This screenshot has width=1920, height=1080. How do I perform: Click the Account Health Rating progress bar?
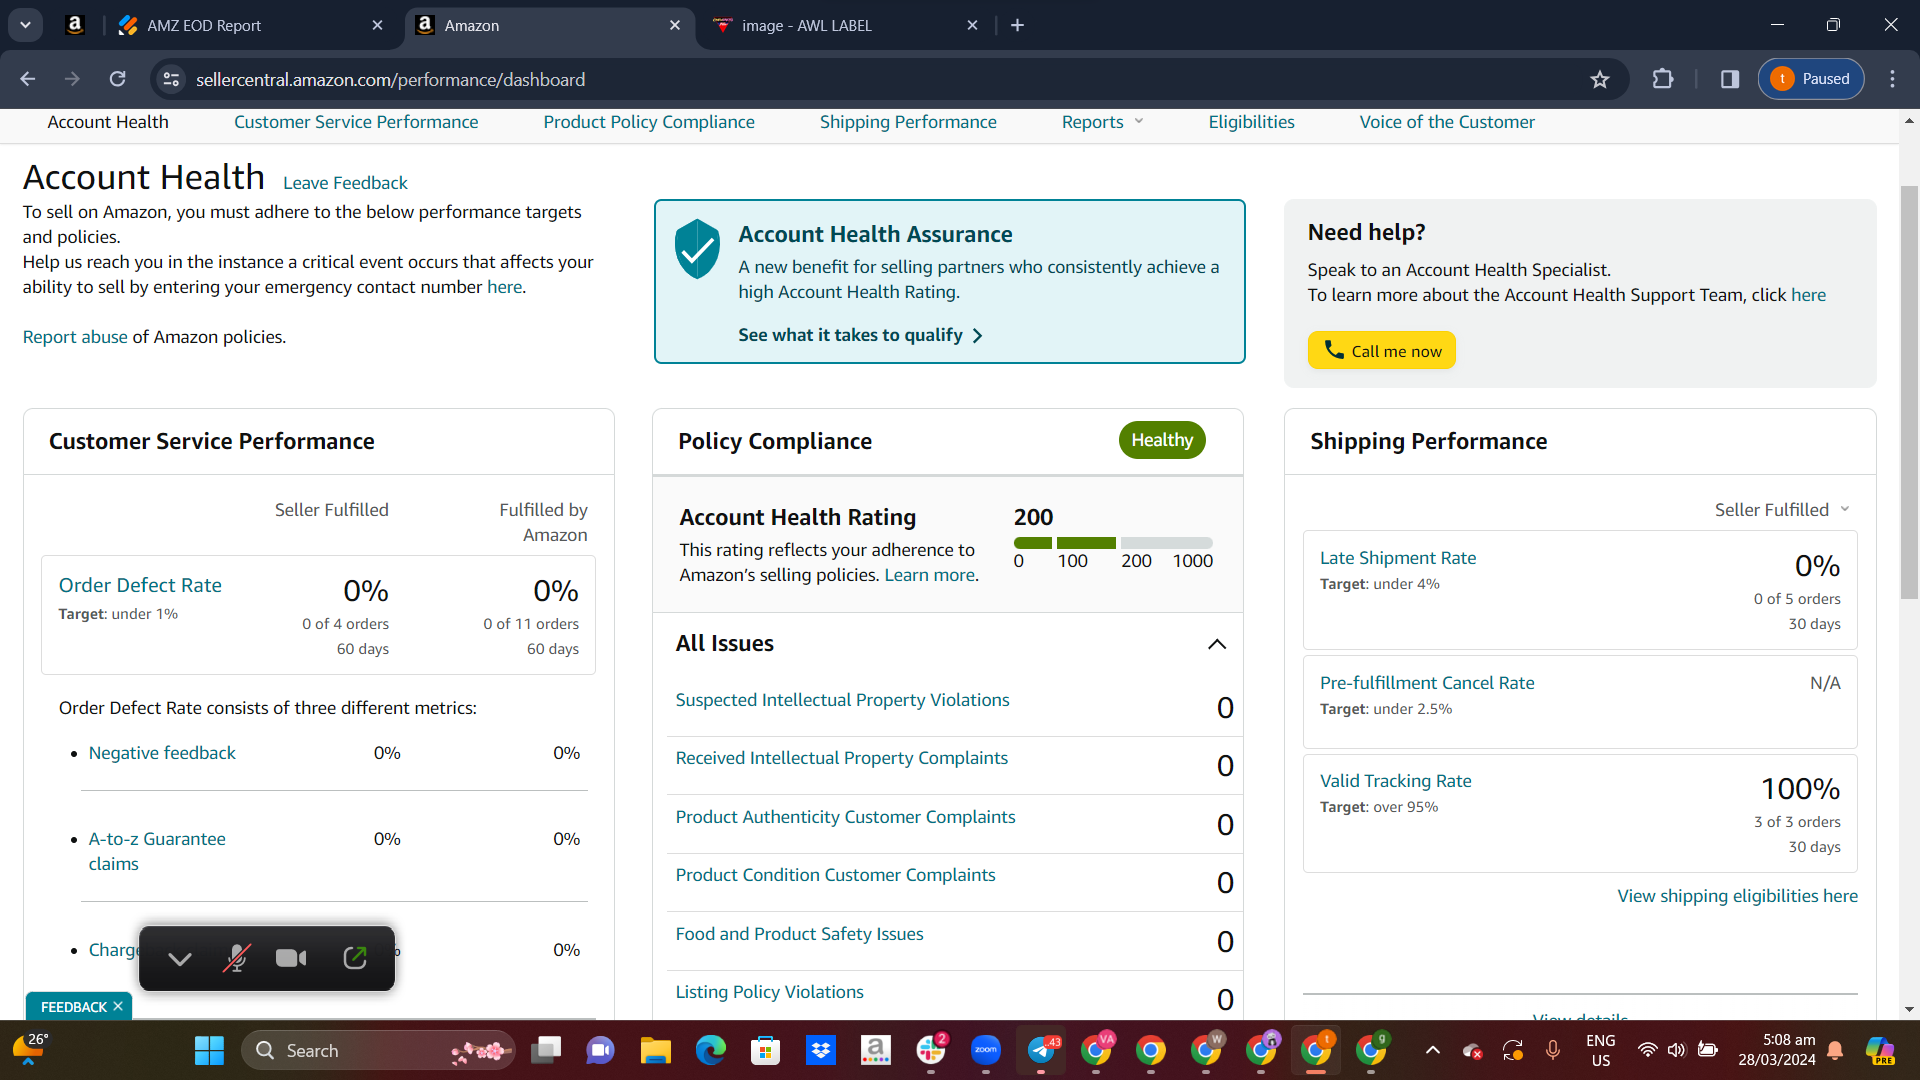[1113, 543]
